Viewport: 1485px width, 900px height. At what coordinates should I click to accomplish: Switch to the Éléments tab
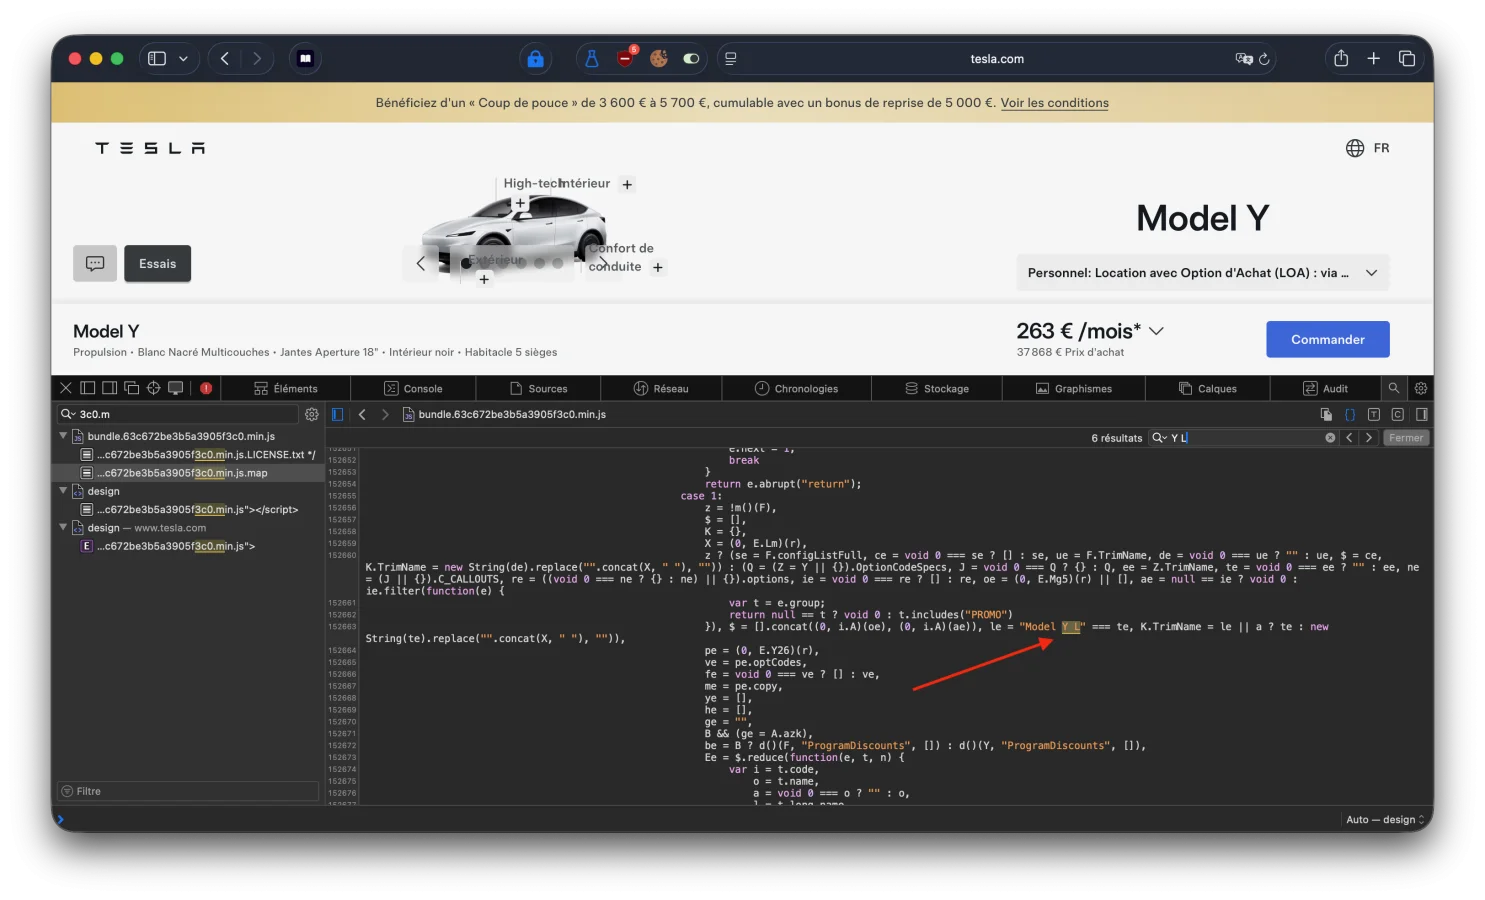(286, 389)
